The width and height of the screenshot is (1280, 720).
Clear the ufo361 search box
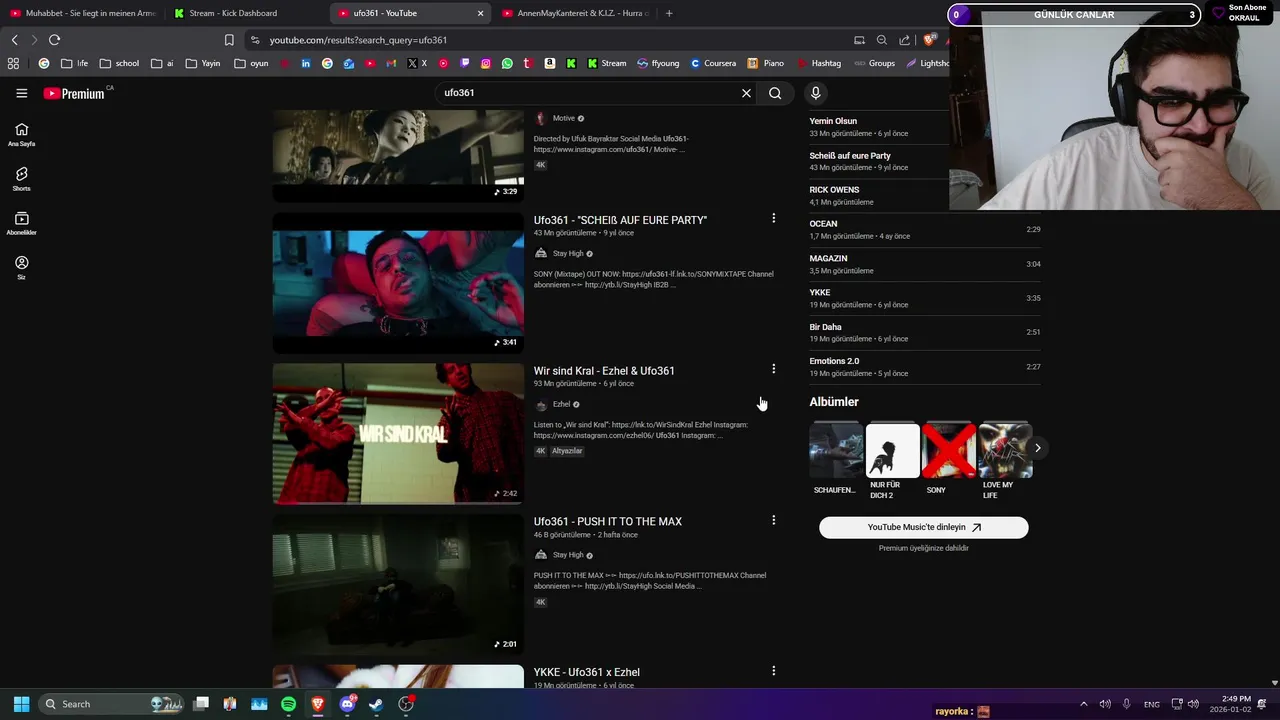pos(746,93)
